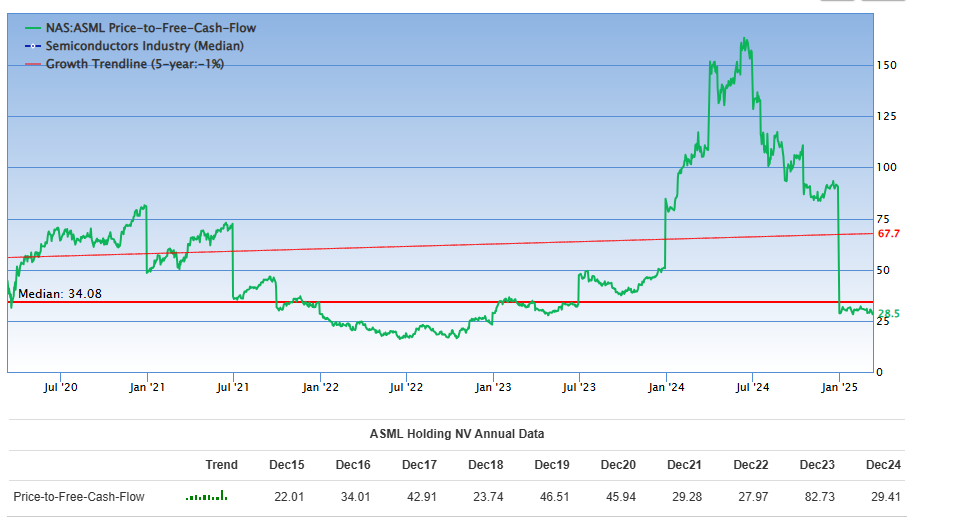Image resolution: width=956 pixels, height=530 pixels.
Task: Click the 23.74 value cell
Action: click(488, 497)
